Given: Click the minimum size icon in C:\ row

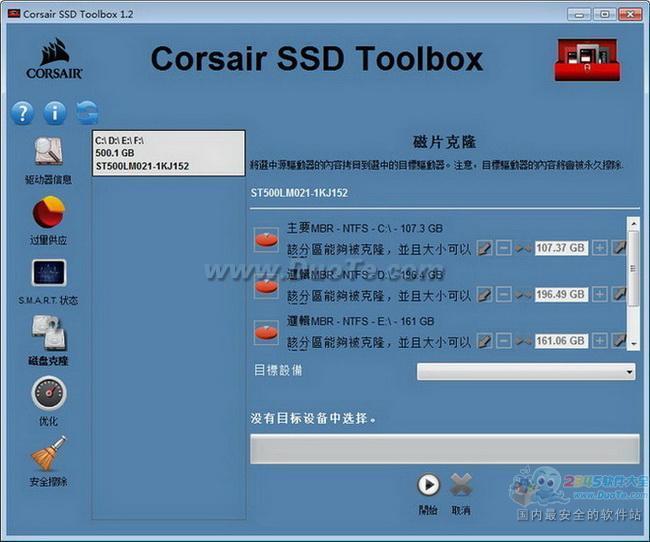Looking at the screenshot, I should coord(484,248).
